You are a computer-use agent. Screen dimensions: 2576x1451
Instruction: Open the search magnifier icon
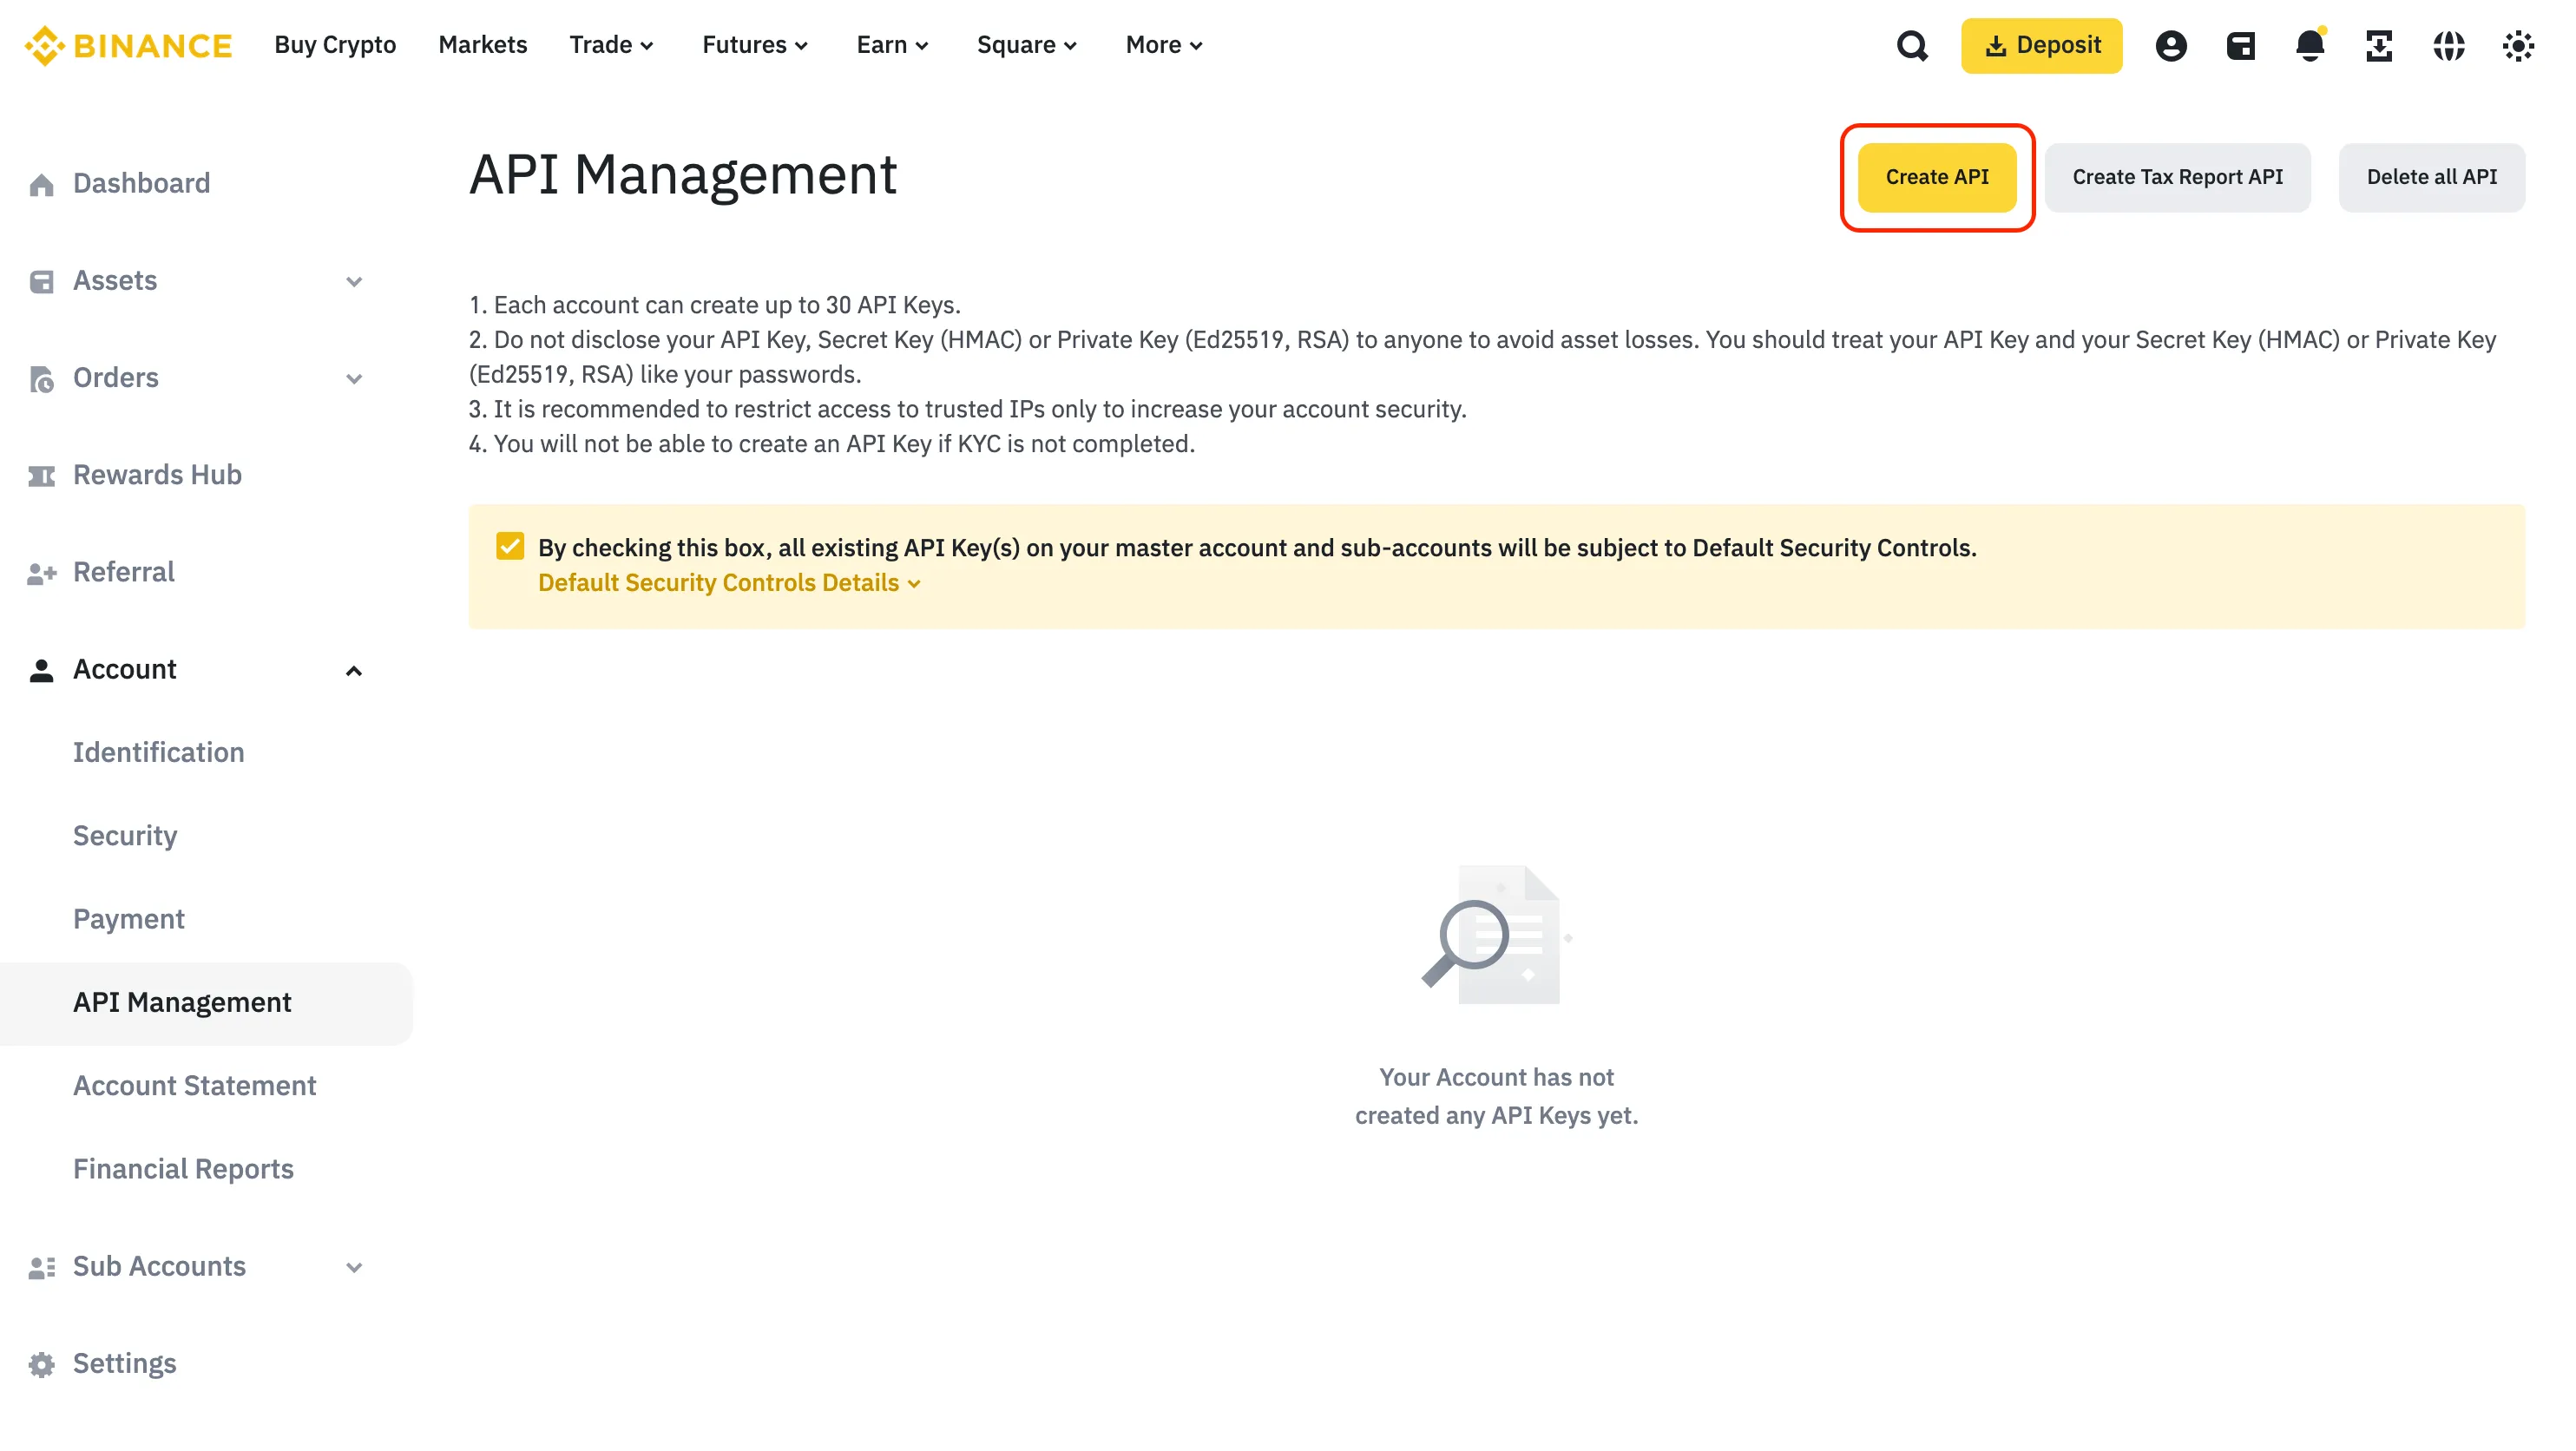click(1911, 46)
